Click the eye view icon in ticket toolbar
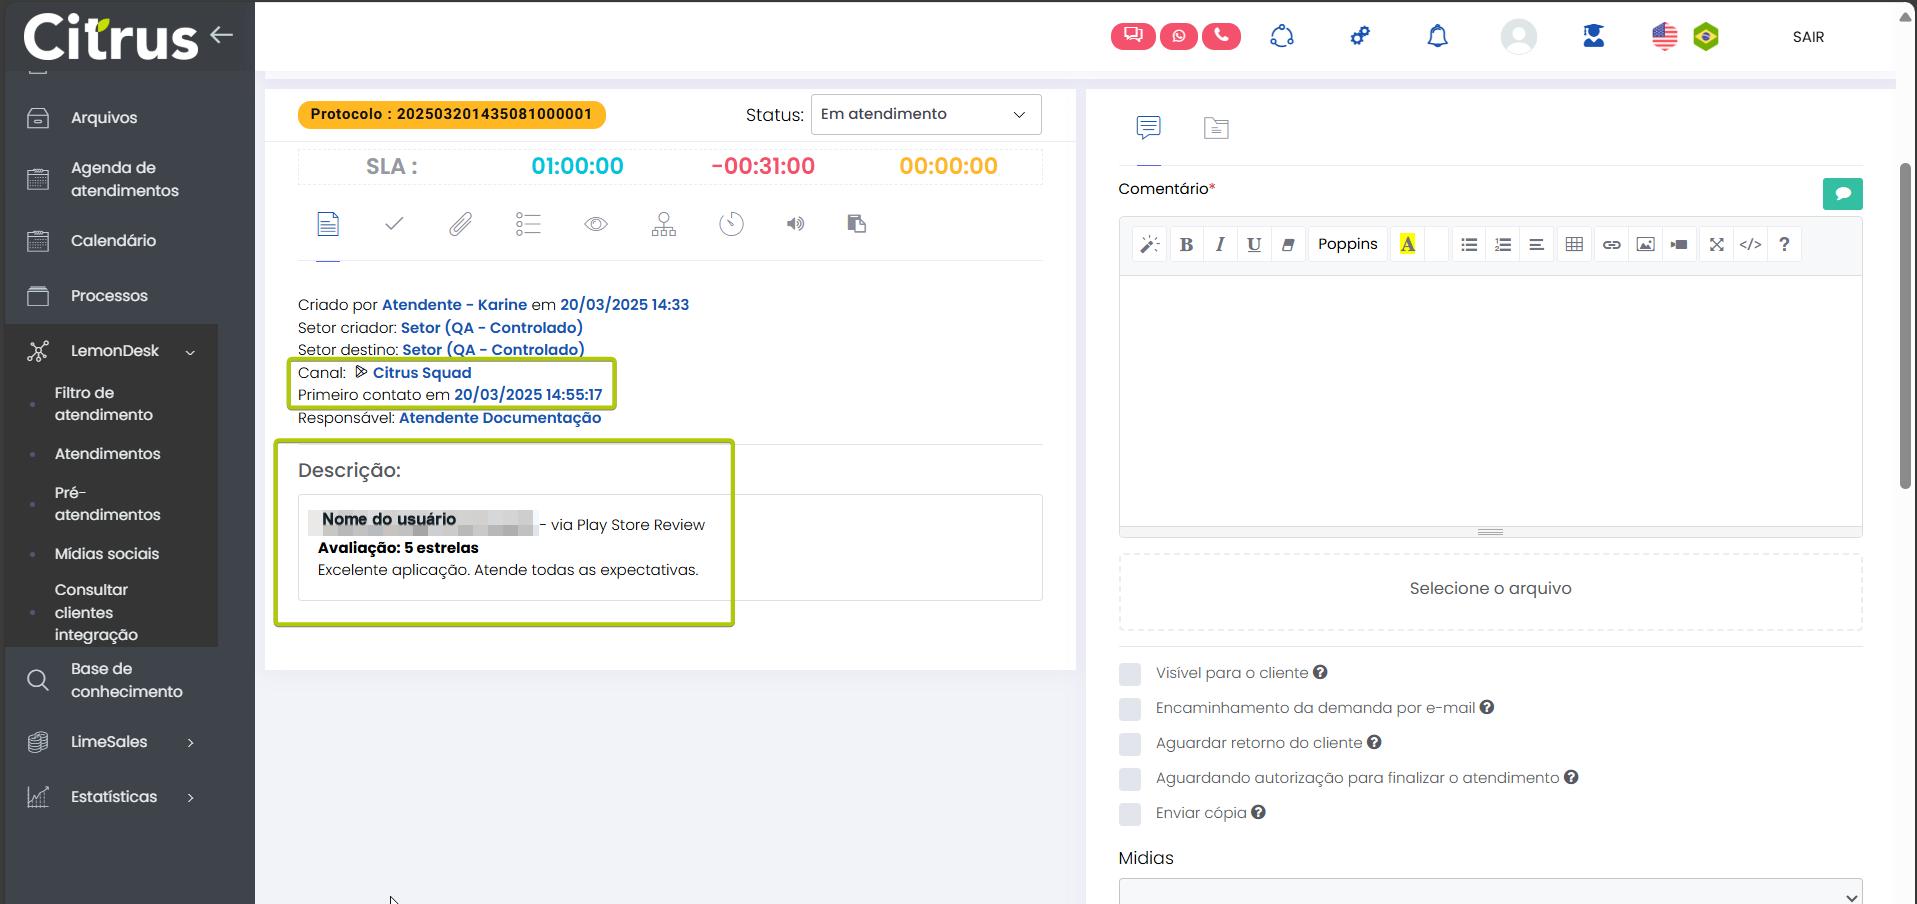 click(596, 224)
